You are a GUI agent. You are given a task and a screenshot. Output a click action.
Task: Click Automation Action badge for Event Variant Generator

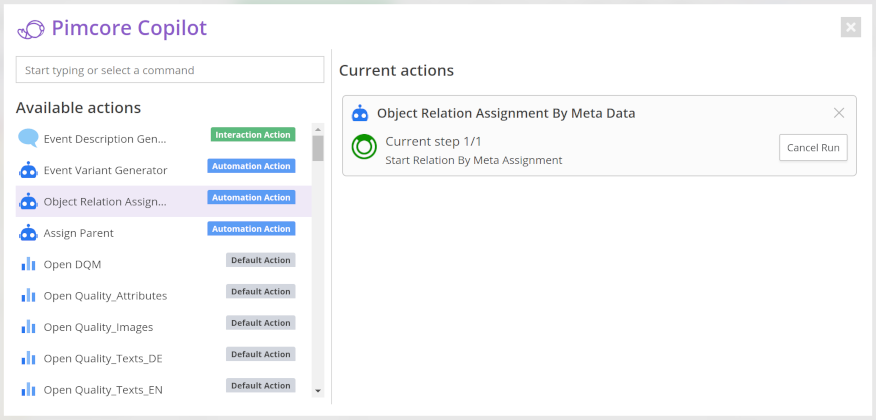(x=251, y=166)
